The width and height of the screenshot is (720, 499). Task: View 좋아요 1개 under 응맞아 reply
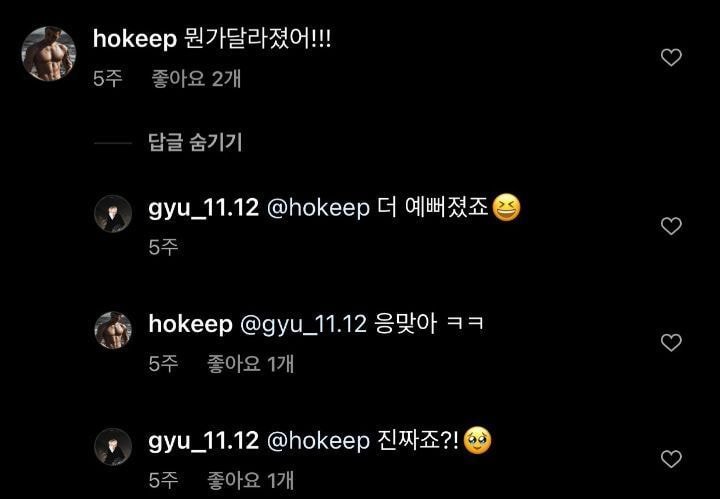250,364
